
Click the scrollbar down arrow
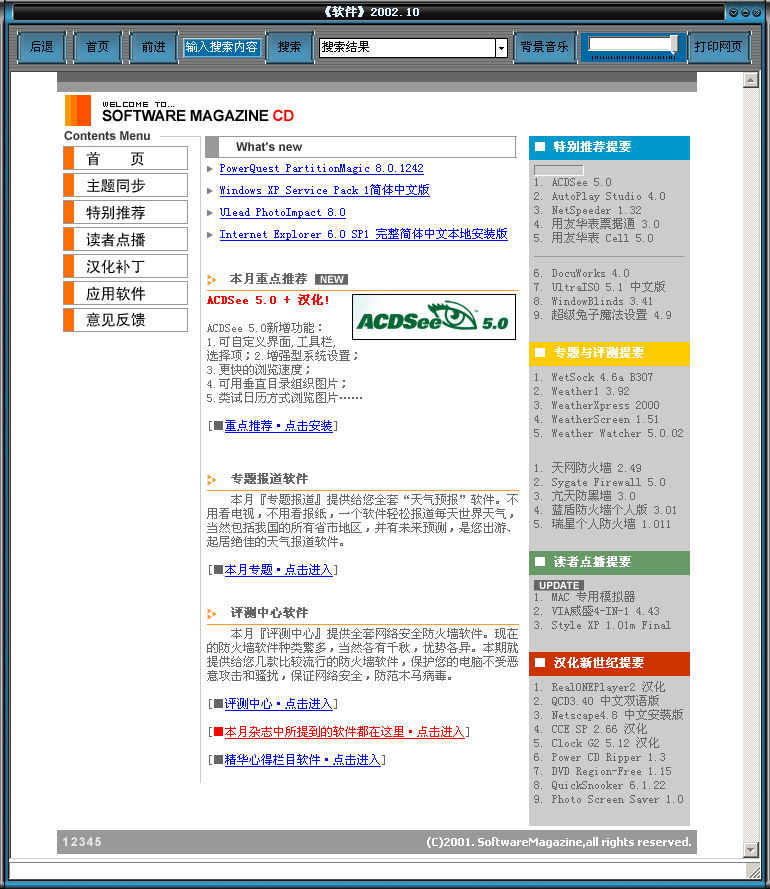click(x=751, y=849)
